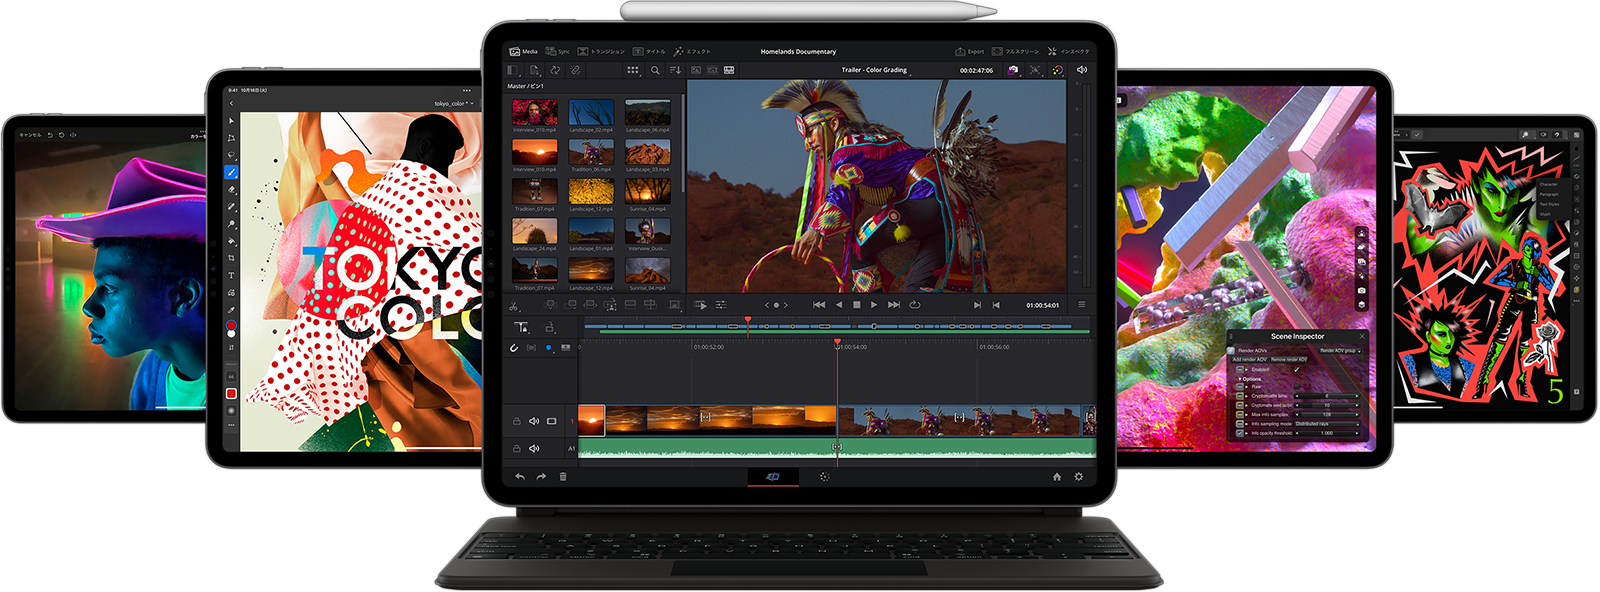Lock the A1 audio track

(516, 449)
